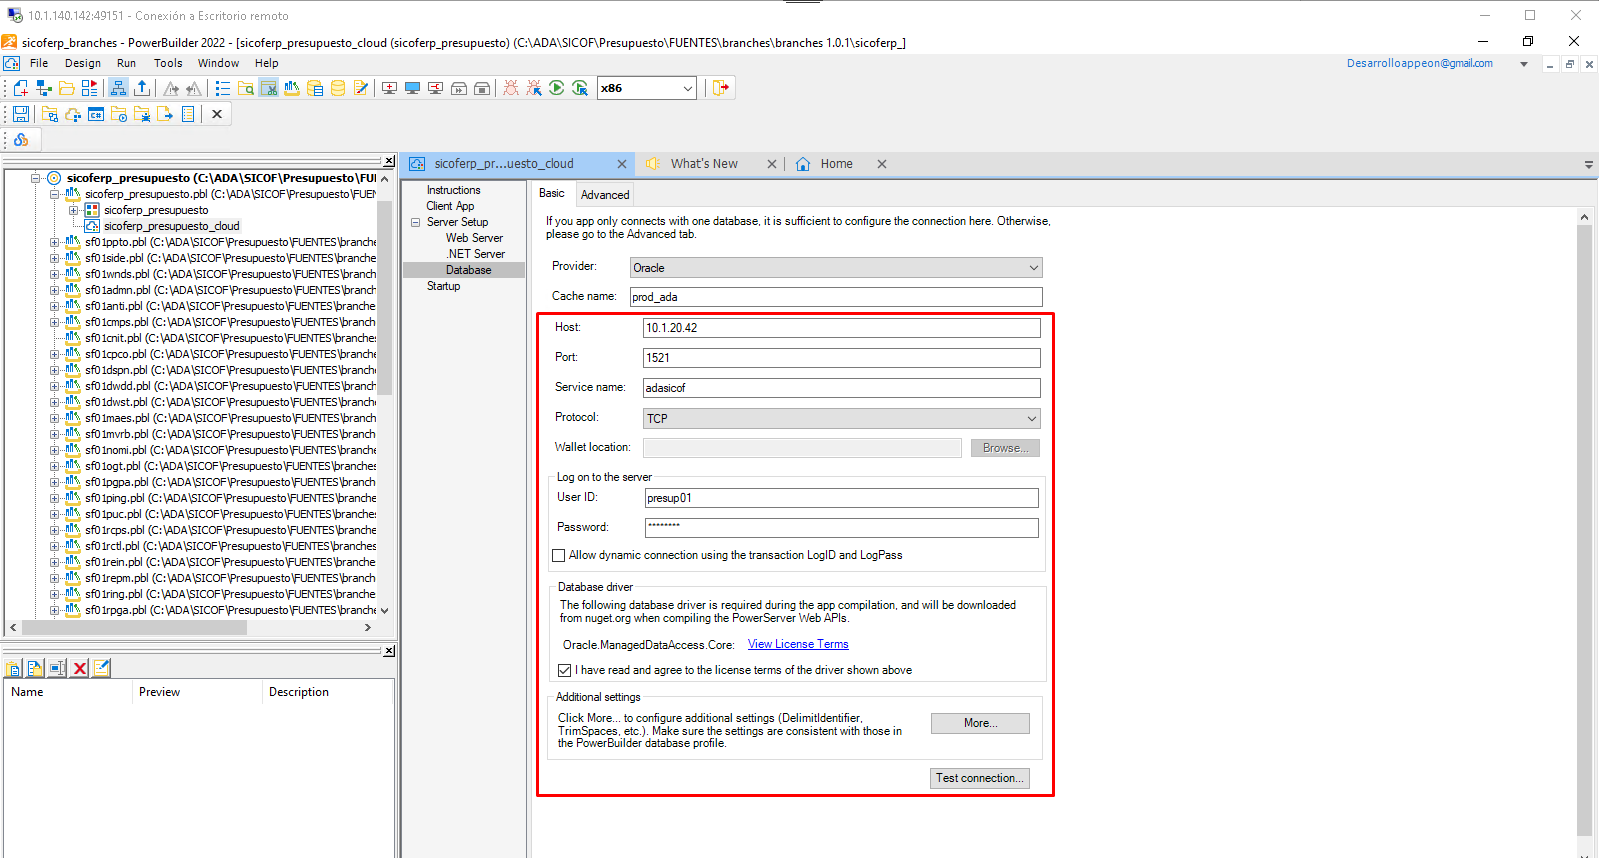Click the green Run play icon
The height and width of the screenshot is (858, 1599).
click(x=557, y=88)
